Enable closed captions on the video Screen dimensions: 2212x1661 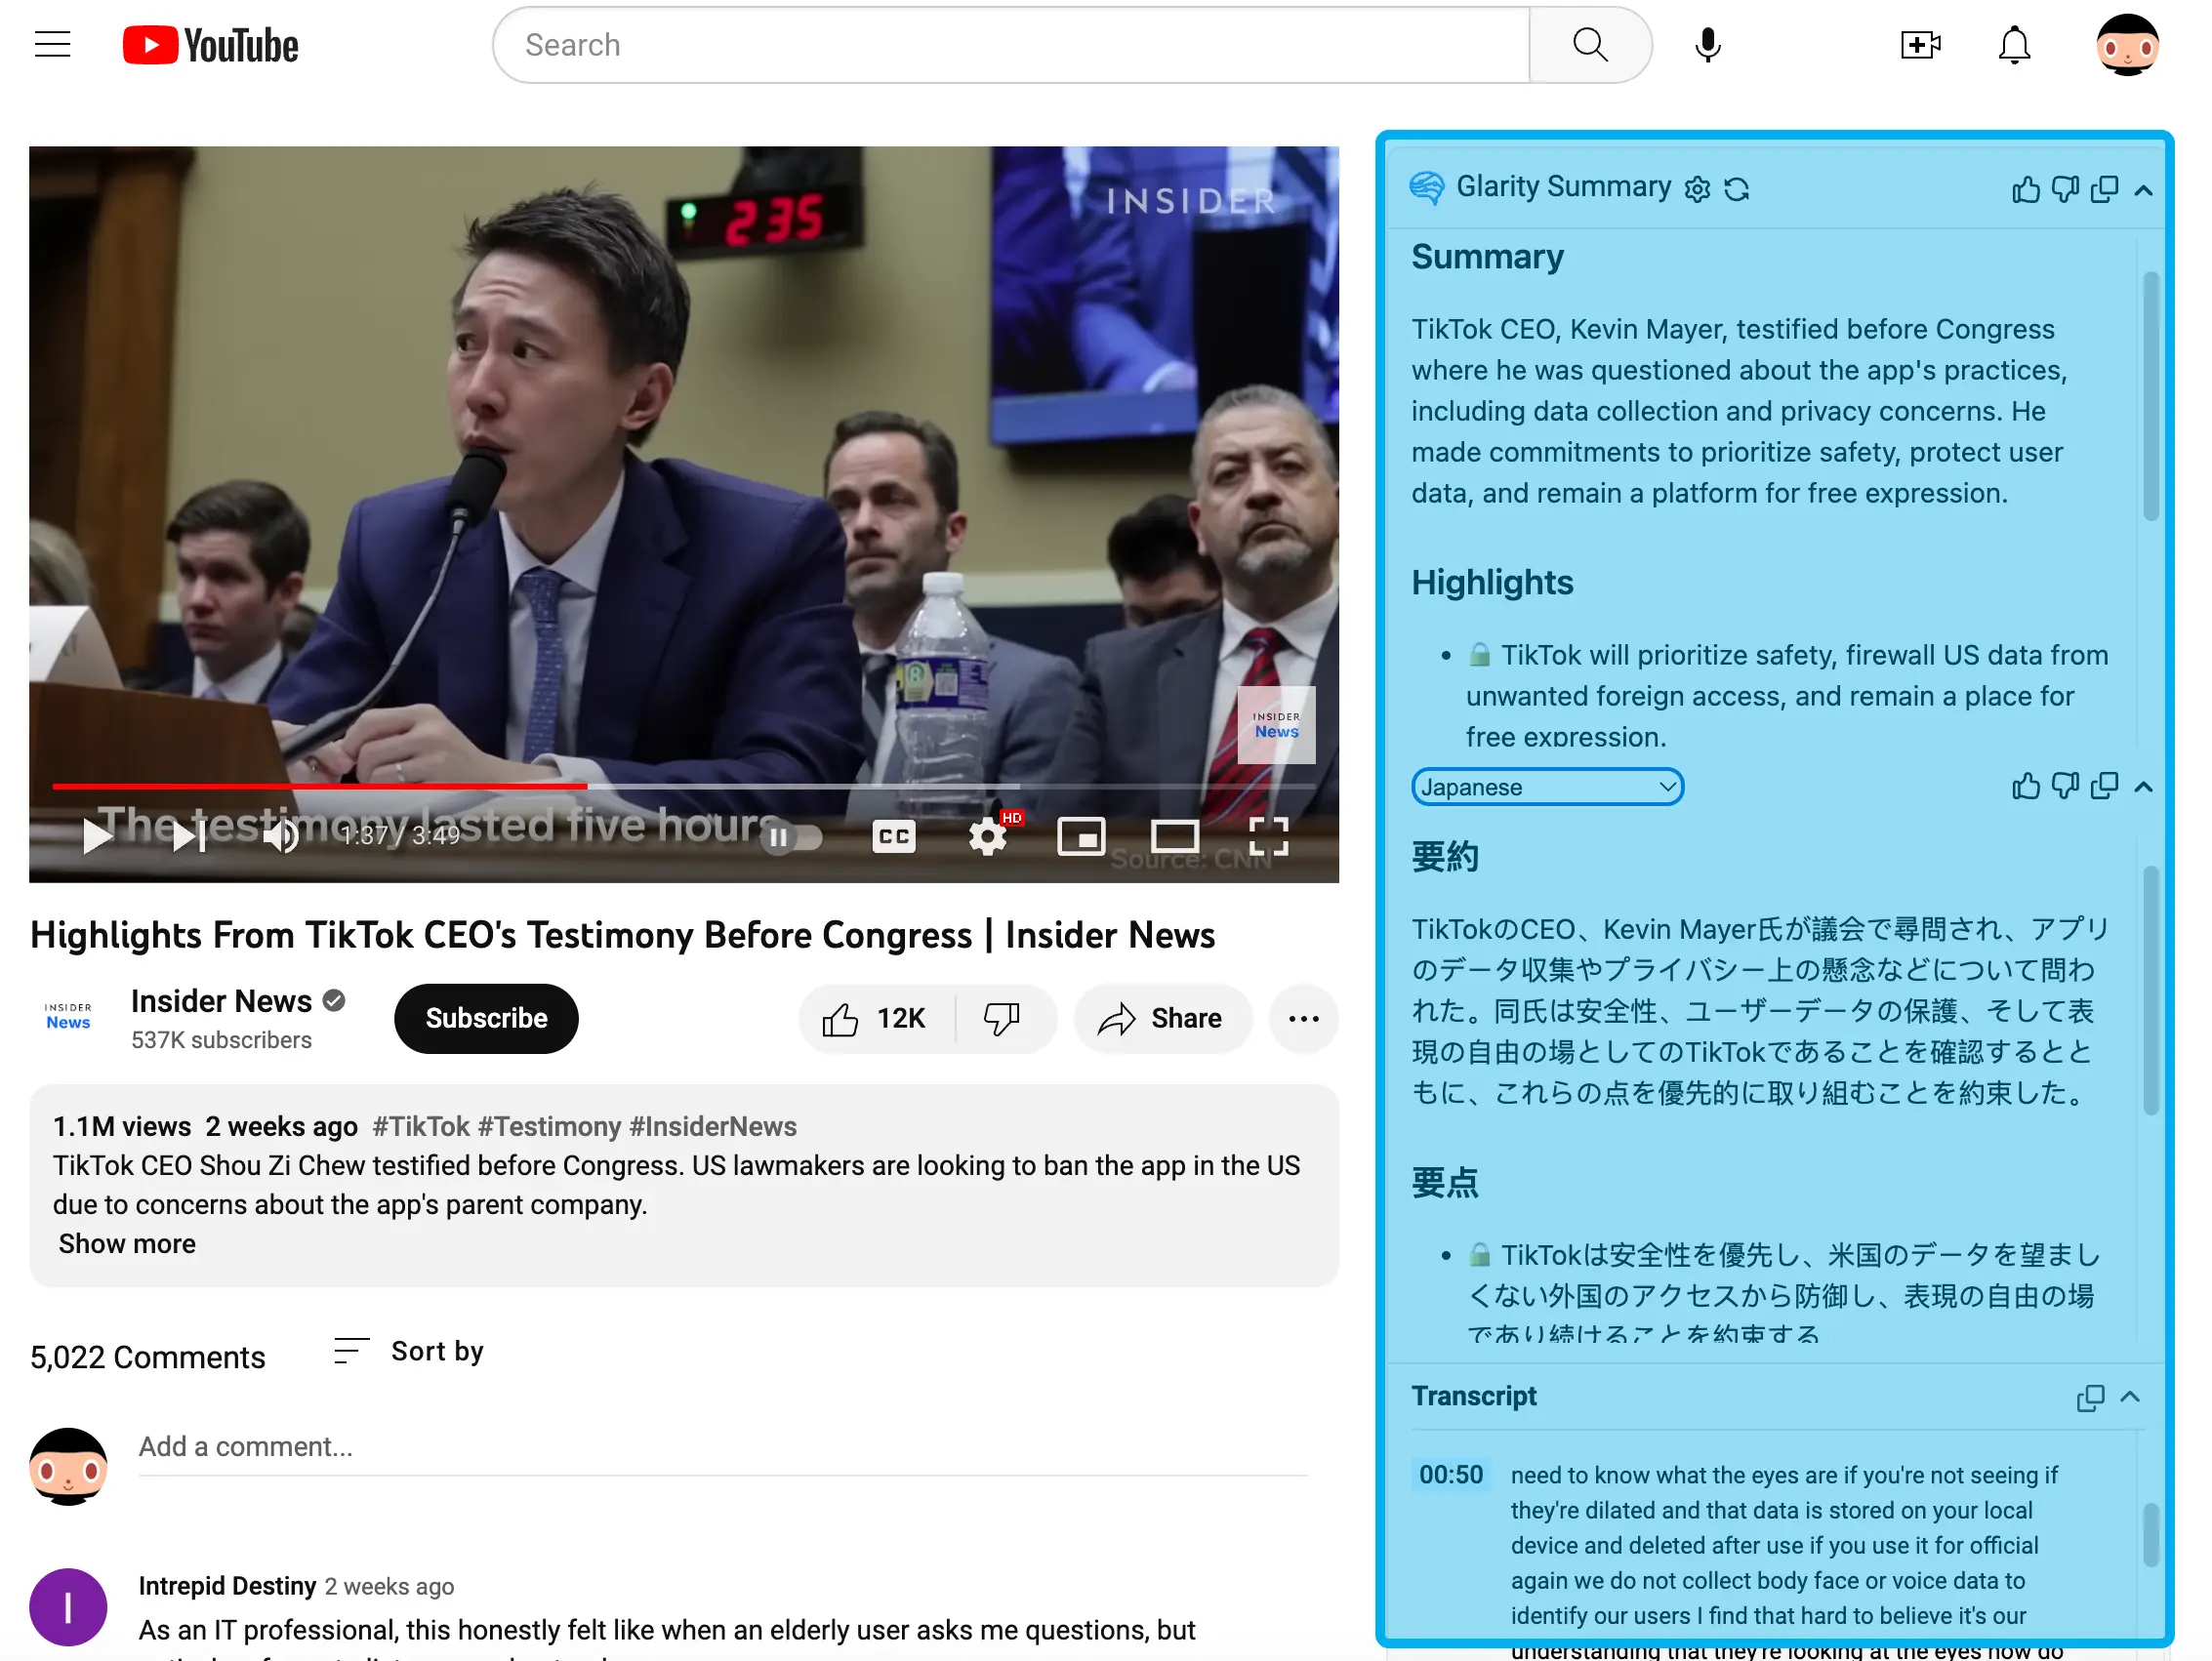[x=893, y=836]
